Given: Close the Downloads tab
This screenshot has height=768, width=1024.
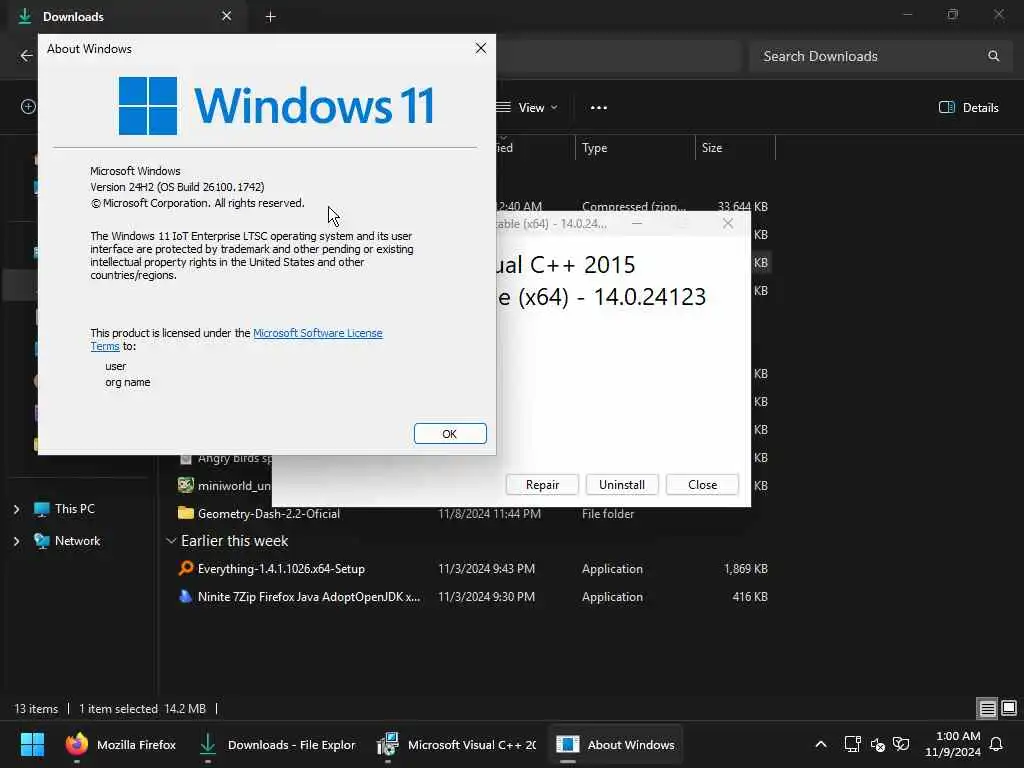Looking at the screenshot, I should pyautogui.click(x=226, y=16).
